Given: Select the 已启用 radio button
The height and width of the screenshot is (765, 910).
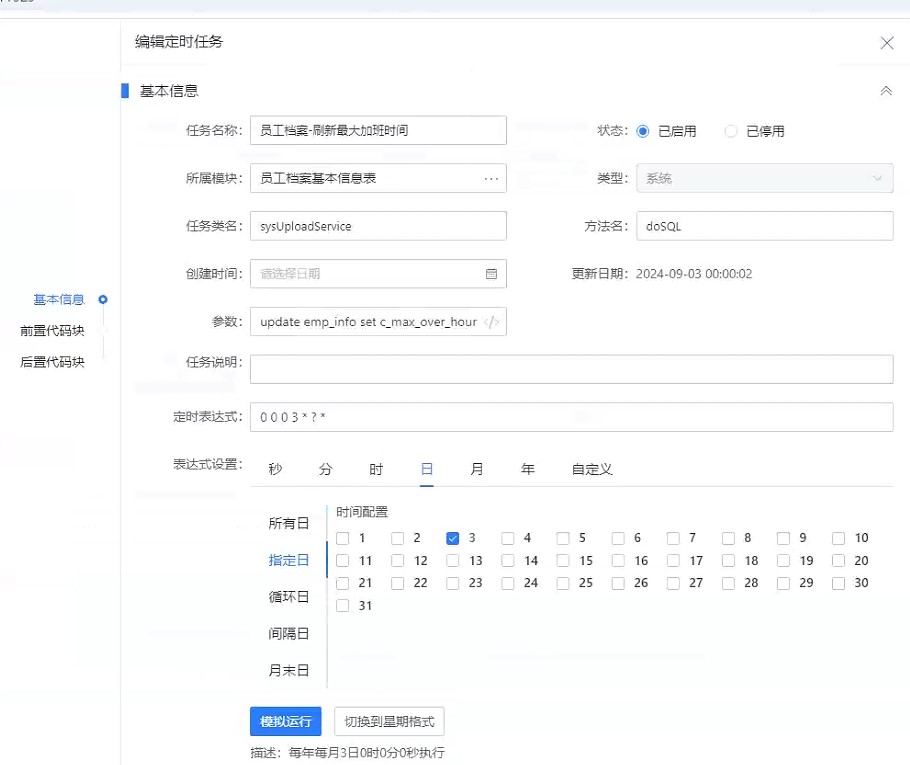Looking at the screenshot, I should 643,131.
